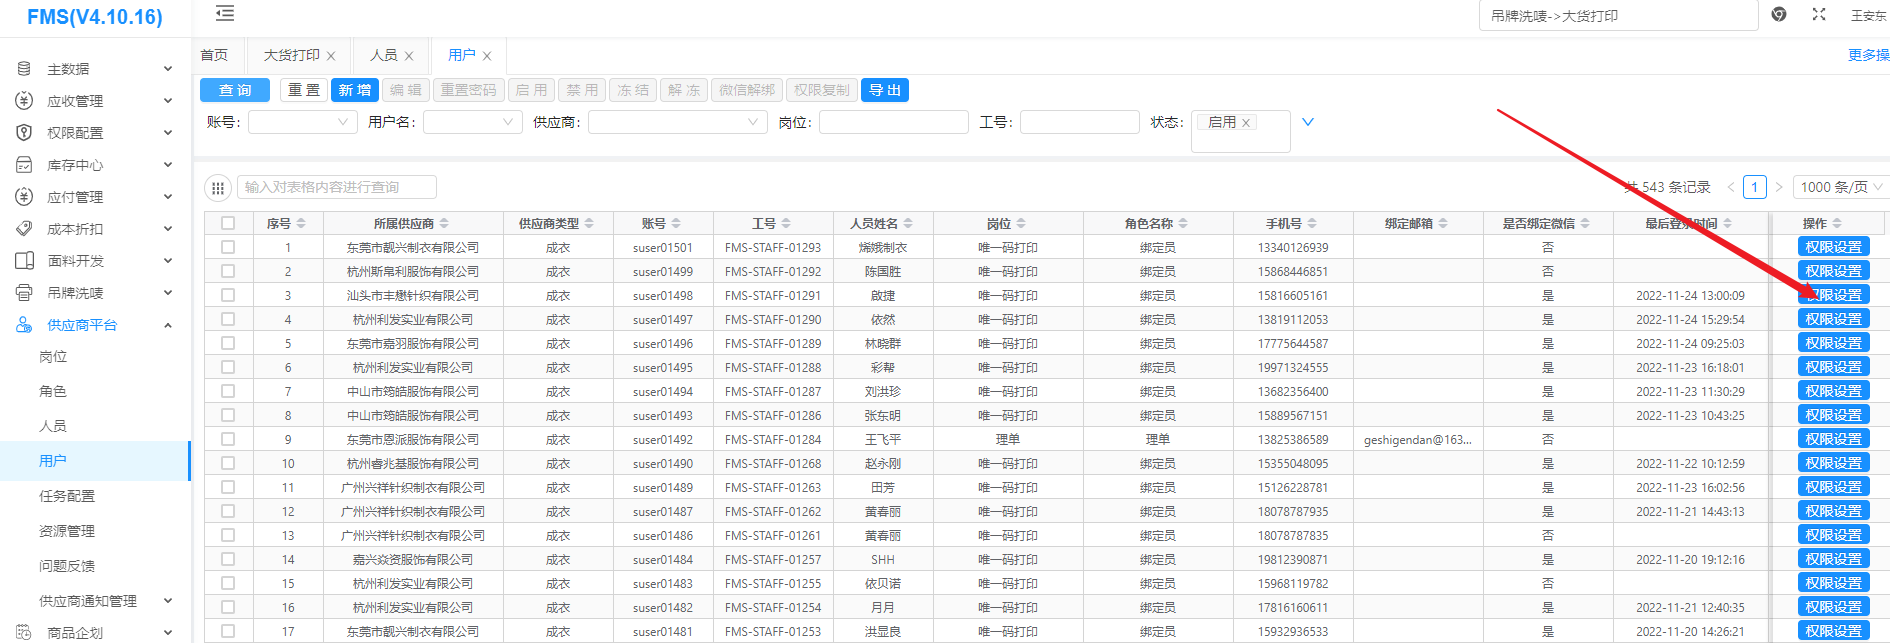1890x643 pixels.
Task: Click the table content search input
Action: [337, 187]
